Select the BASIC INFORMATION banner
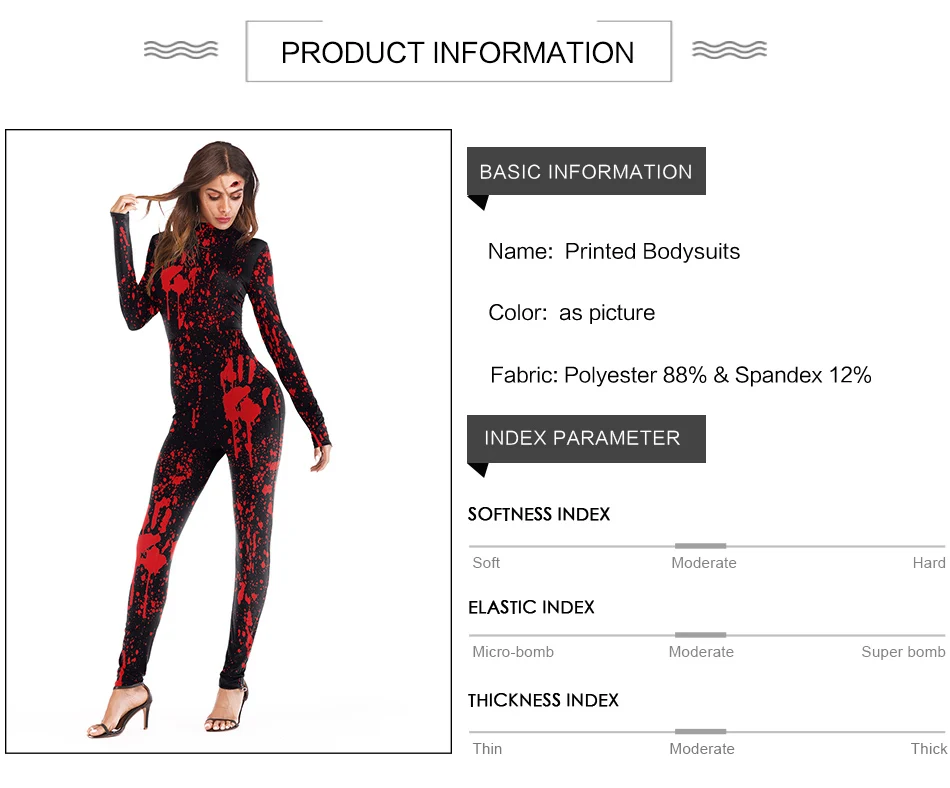 (586, 171)
